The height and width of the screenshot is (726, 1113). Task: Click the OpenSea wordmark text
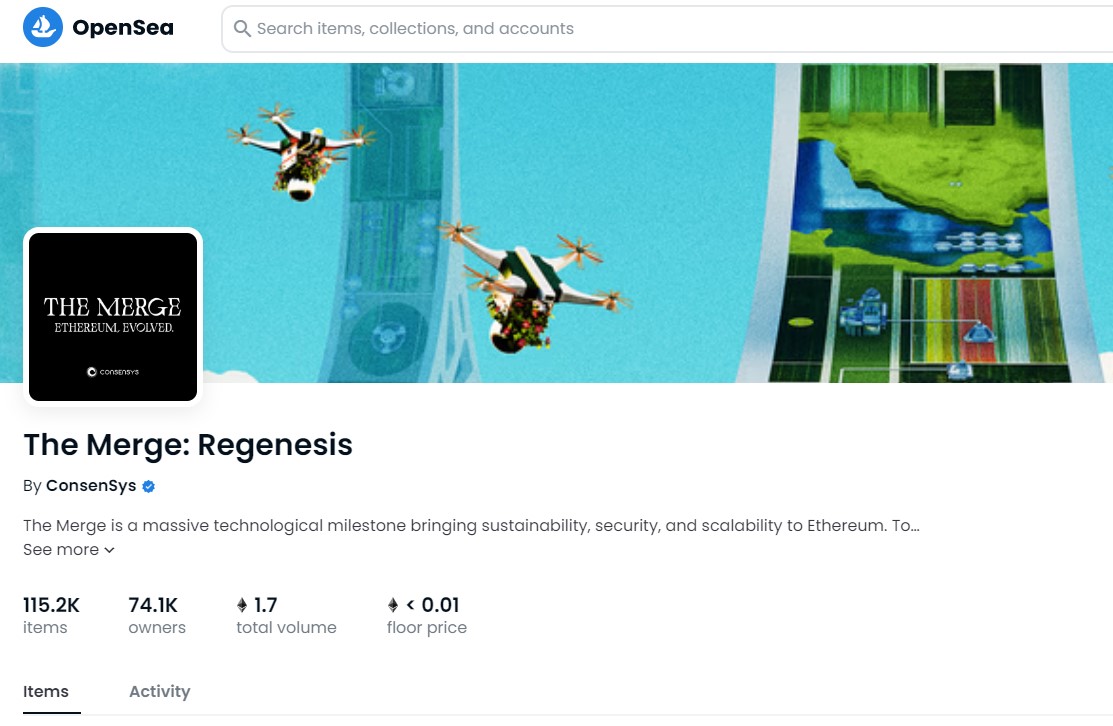123,28
